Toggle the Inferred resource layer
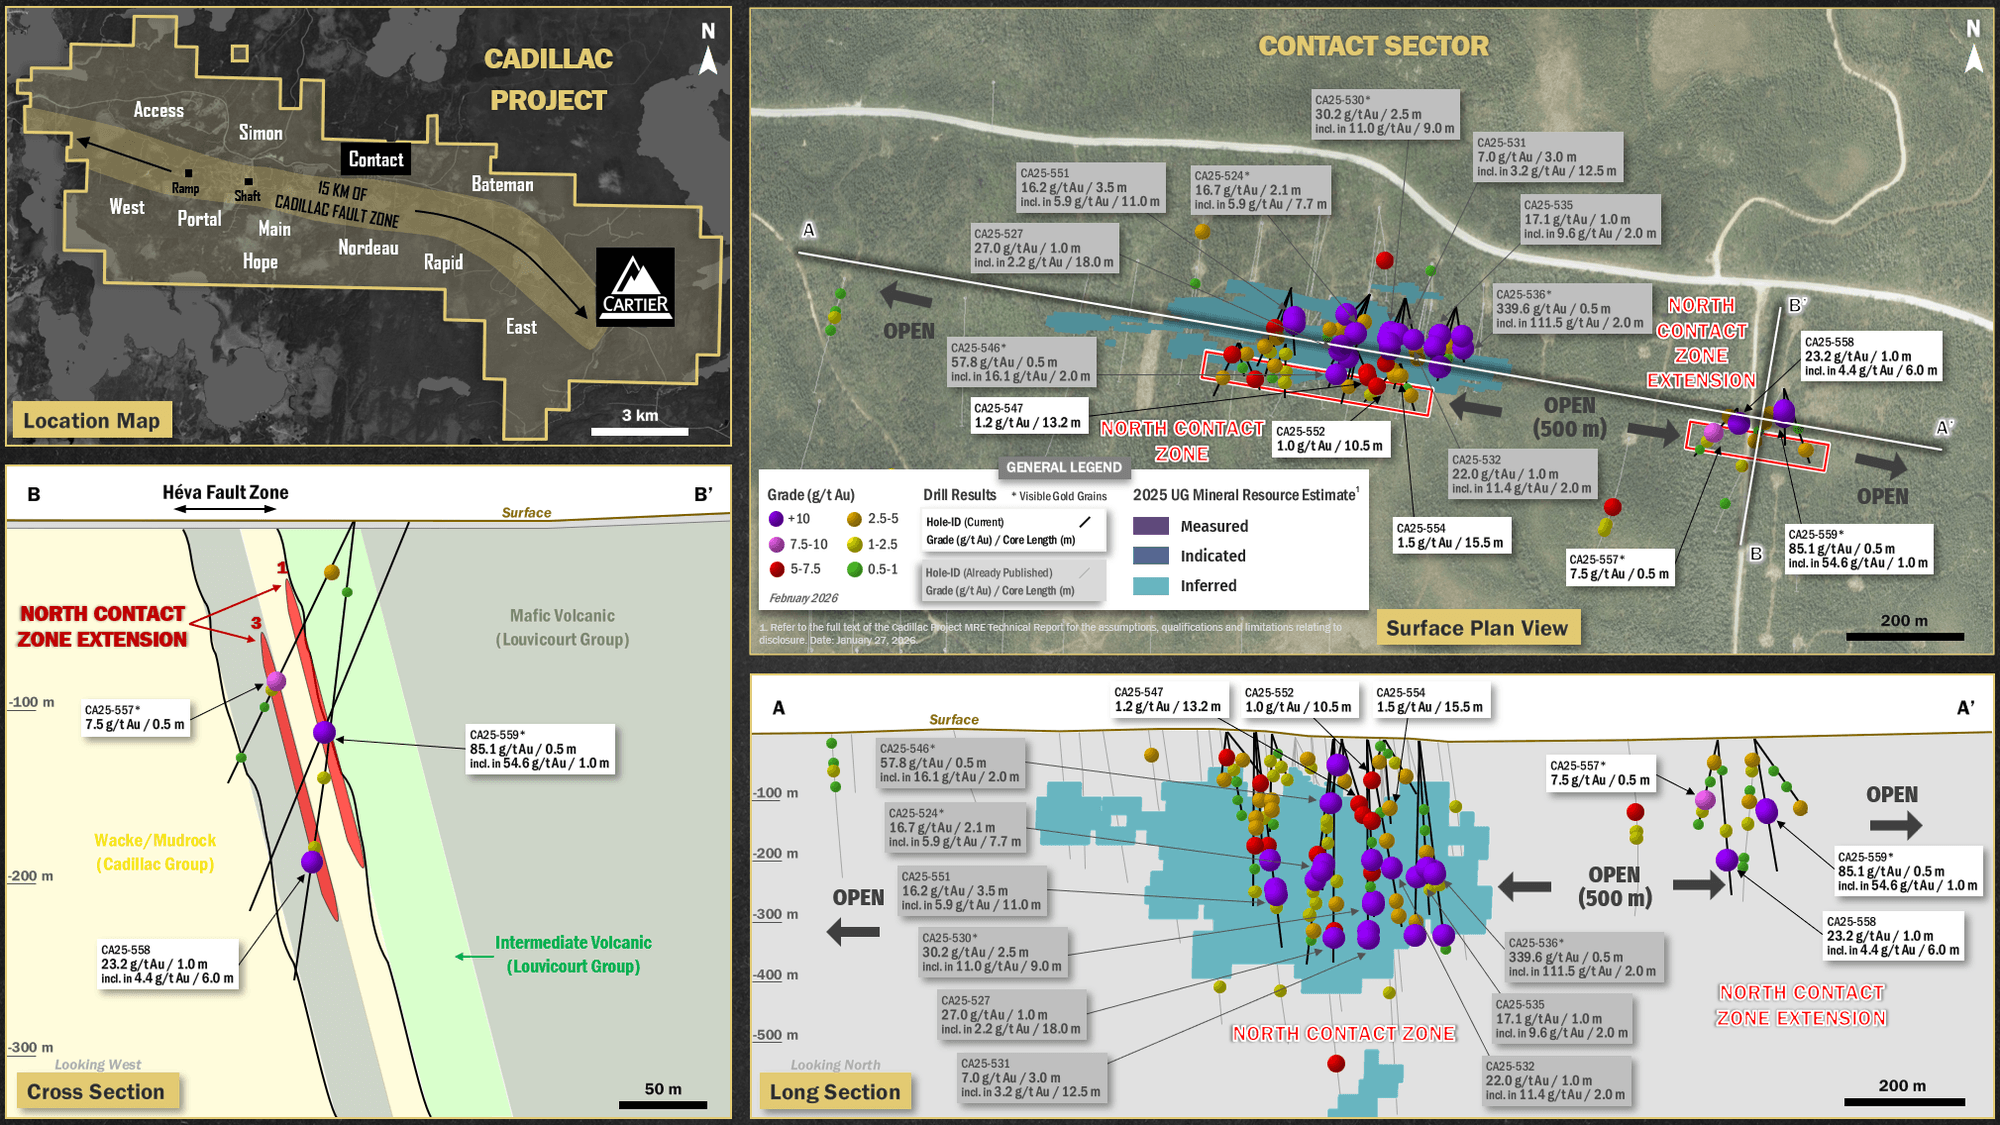The width and height of the screenshot is (2000, 1125). (x=1150, y=588)
